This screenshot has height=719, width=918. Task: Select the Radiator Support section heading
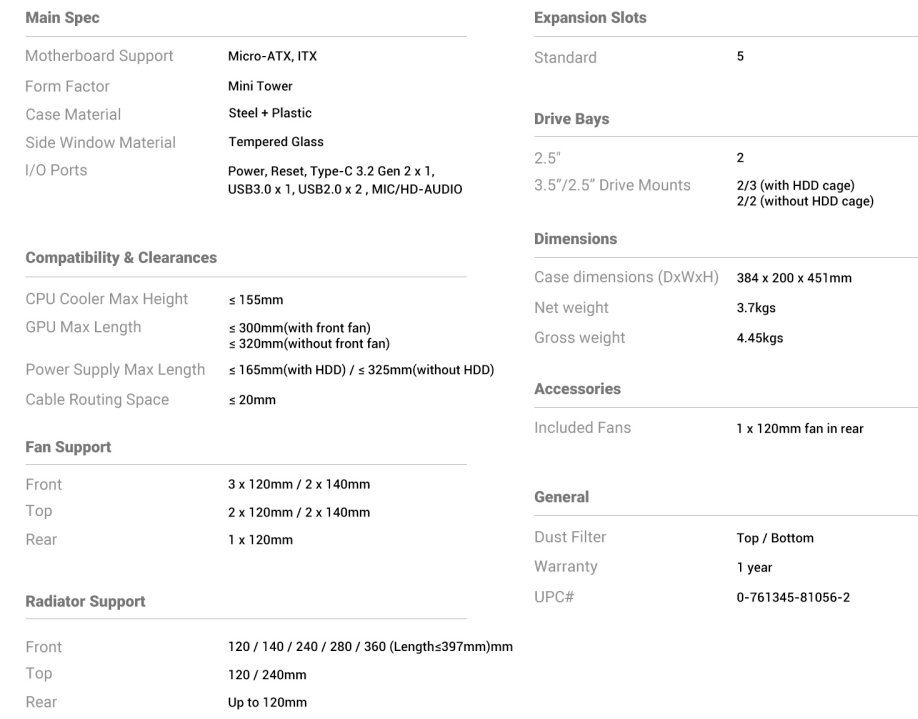pos(85,602)
